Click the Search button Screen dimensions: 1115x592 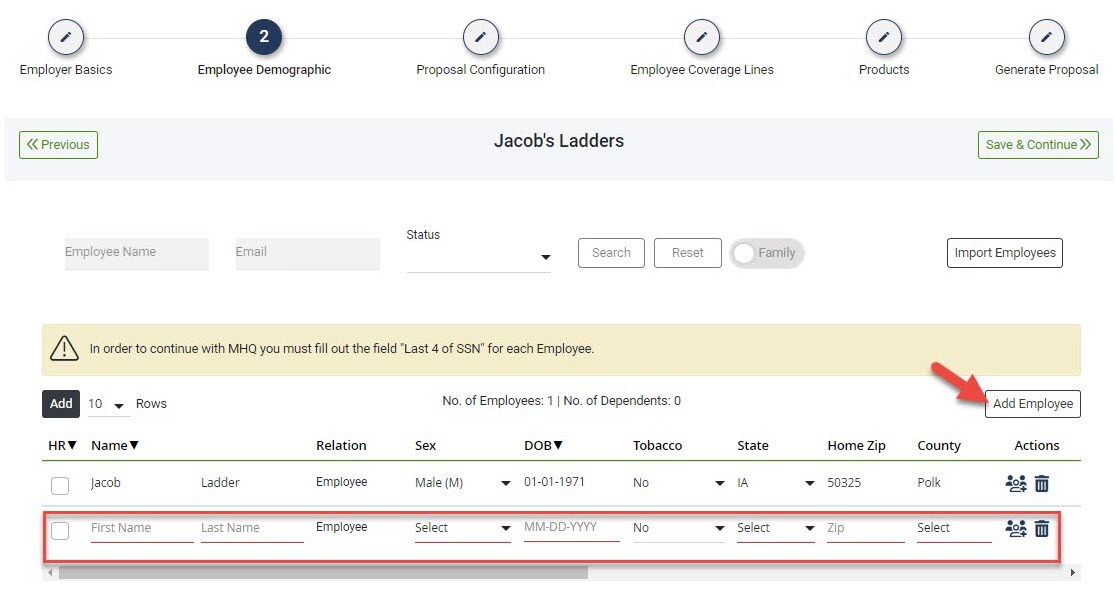coord(612,253)
